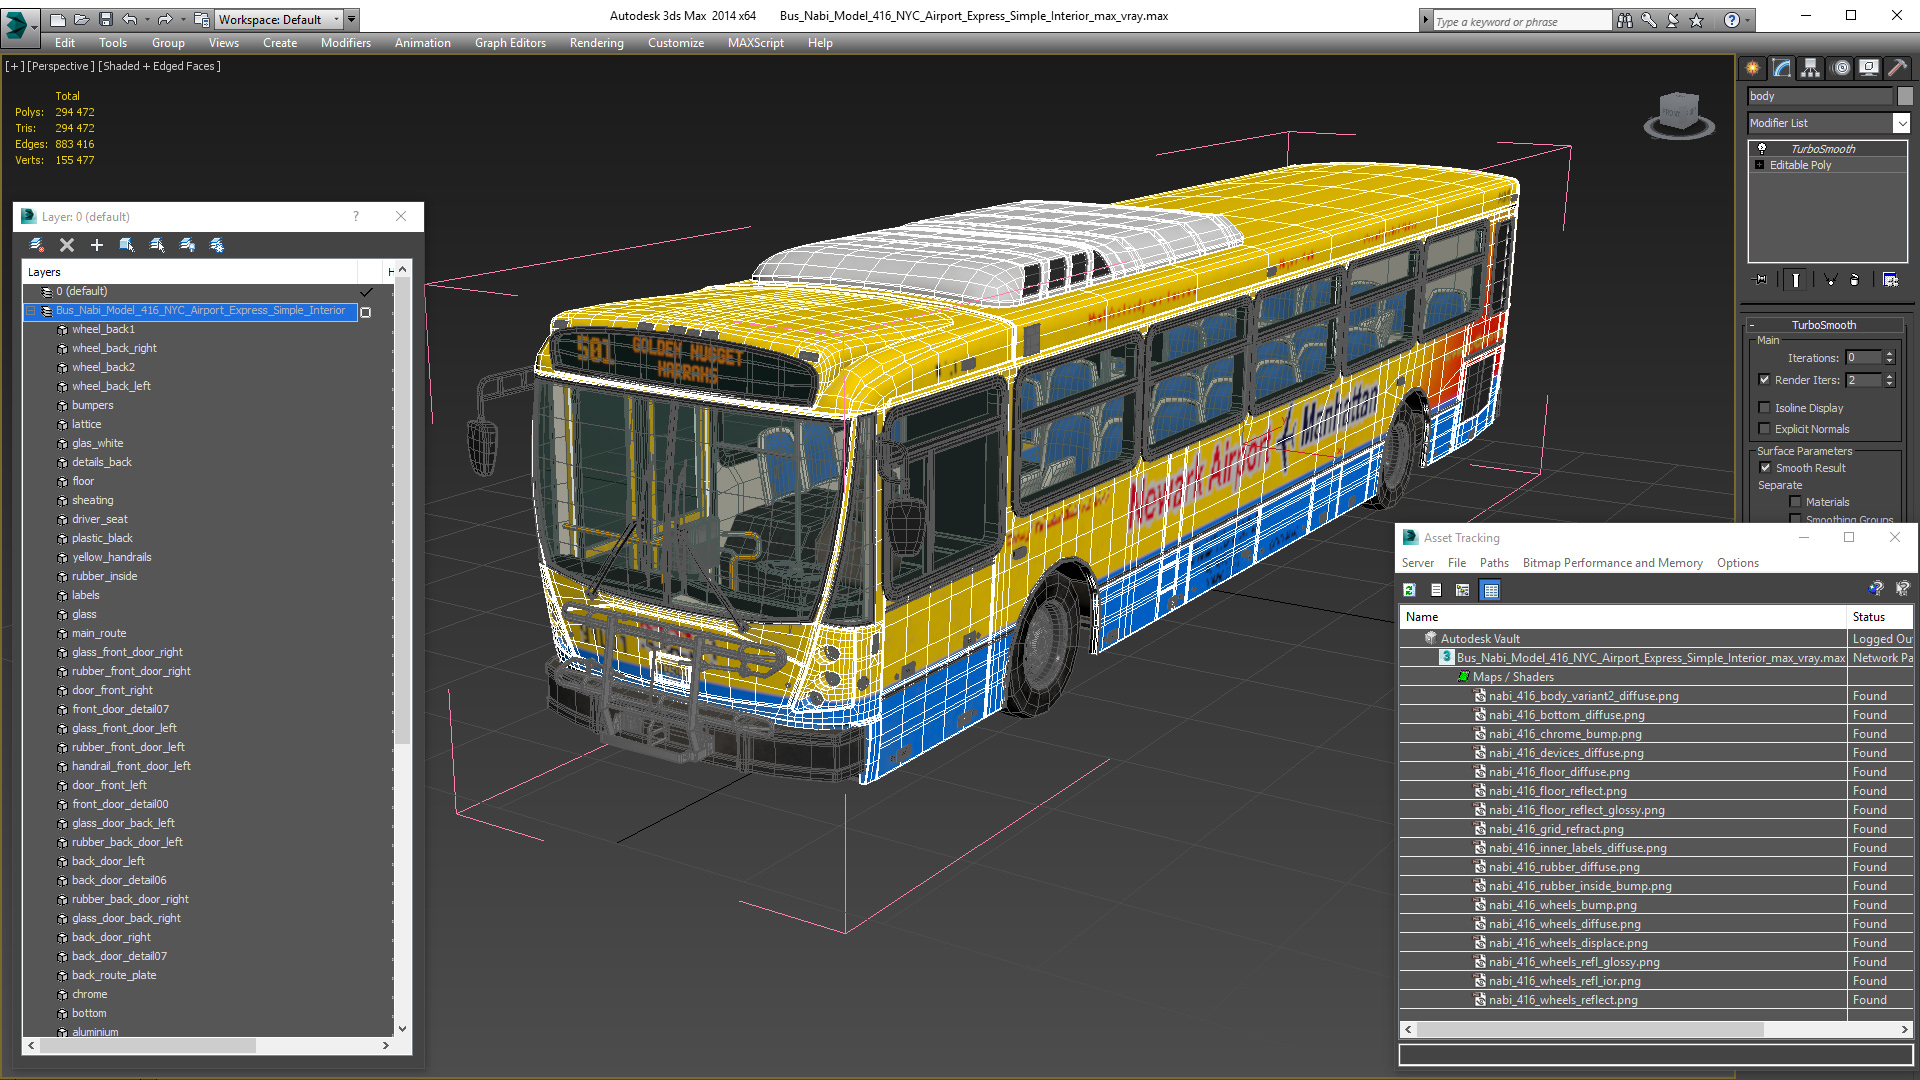
Task: Toggle Render Iters checkbox
Action: (1764, 380)
